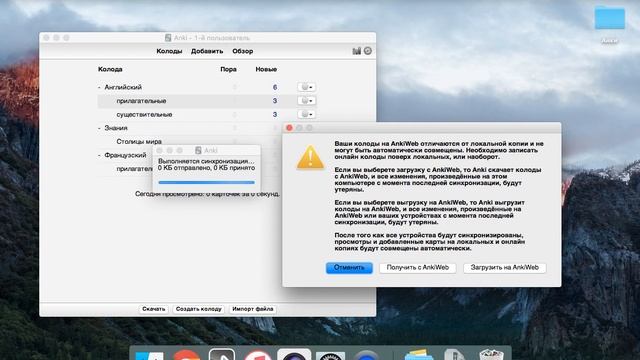Click new count 6 for Английский
This screenshot has width=640, height=360.
[x=275, y=87]
